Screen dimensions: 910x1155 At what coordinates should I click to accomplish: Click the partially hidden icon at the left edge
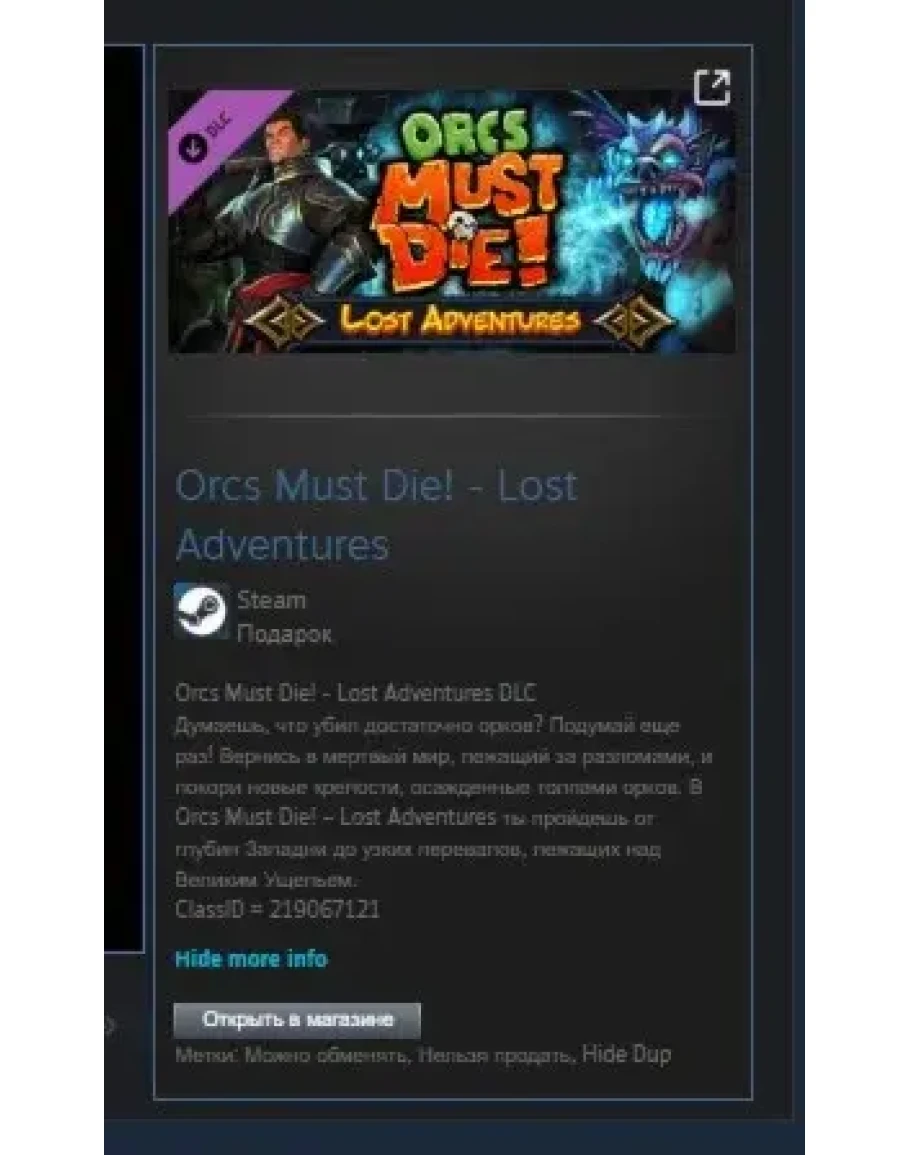[x=110, y=1025]
